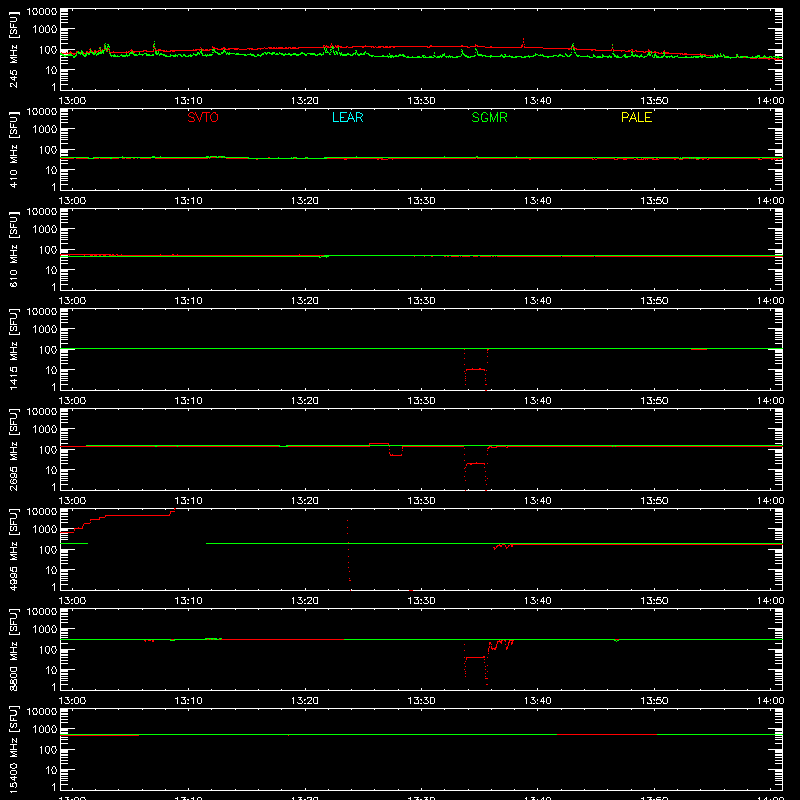
Task: Click the 10000 tick label on the 245 MHz axis
Action: (x=42, y=12)
